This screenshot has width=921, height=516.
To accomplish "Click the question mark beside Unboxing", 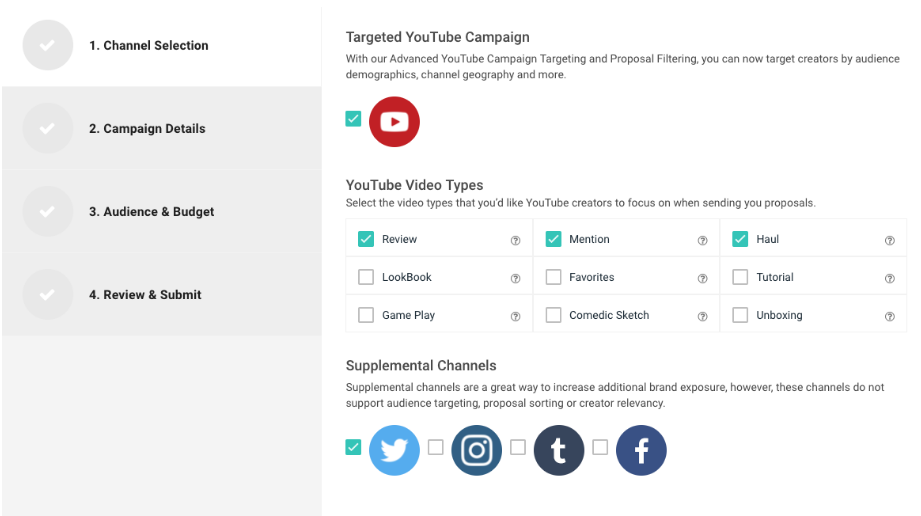I will (x=889, y=316).
